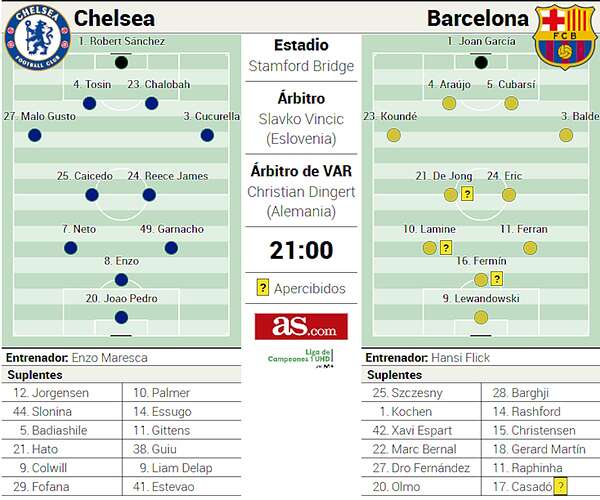Click the FC Barcelona crest
Screen dimensions: 600x500
point(565,37)
